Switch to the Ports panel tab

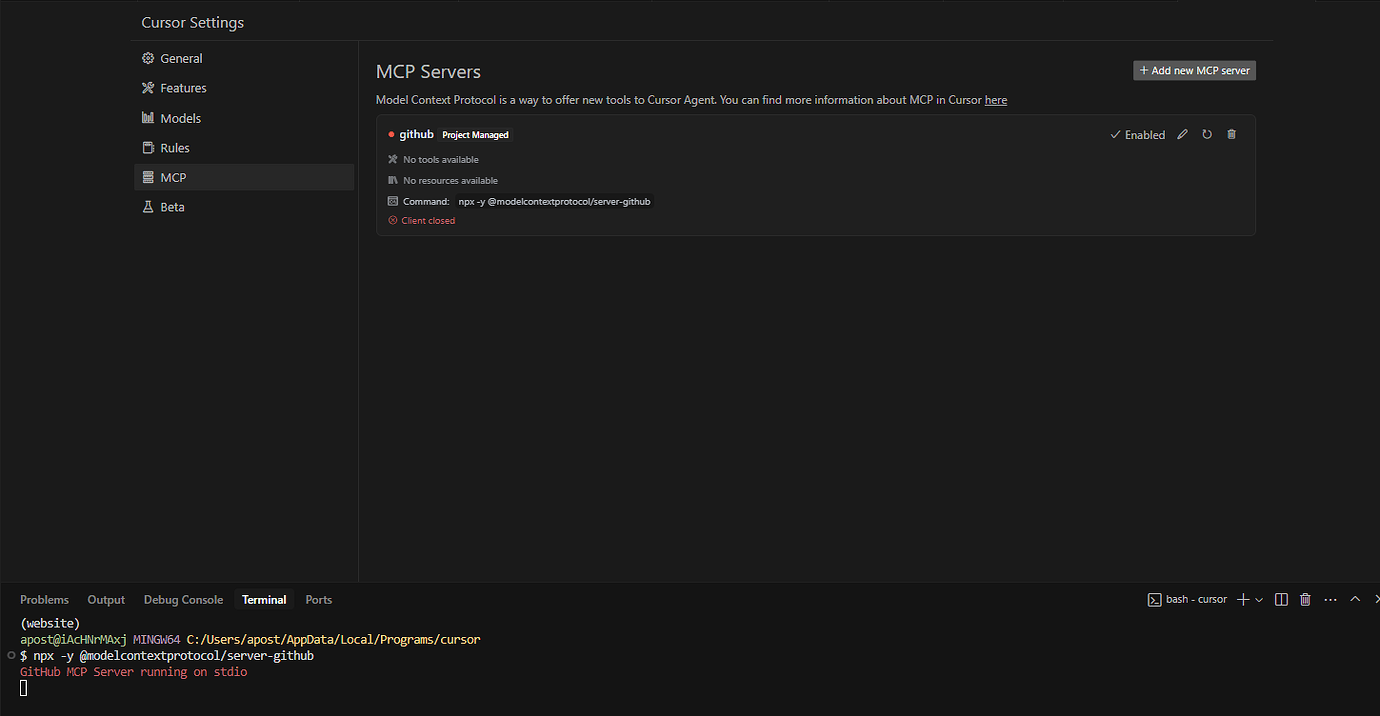pos(319,600)
